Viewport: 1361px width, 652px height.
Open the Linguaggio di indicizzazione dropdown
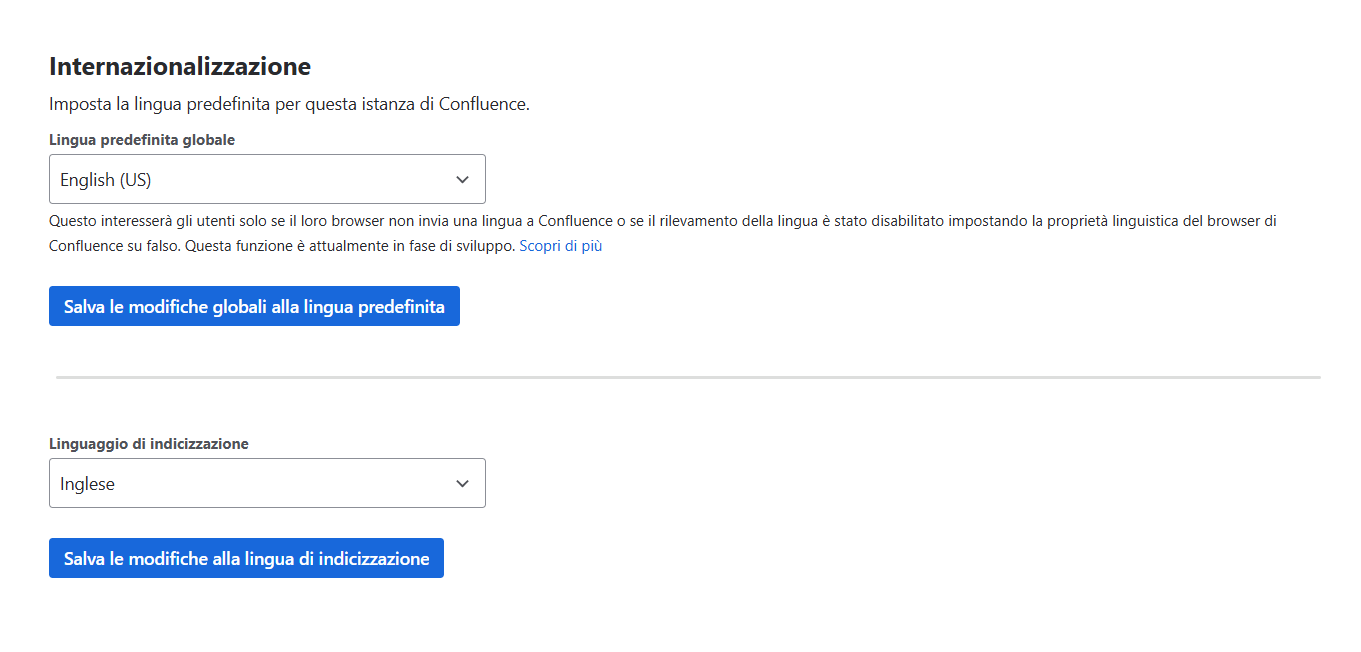click(x=267, y=483)
